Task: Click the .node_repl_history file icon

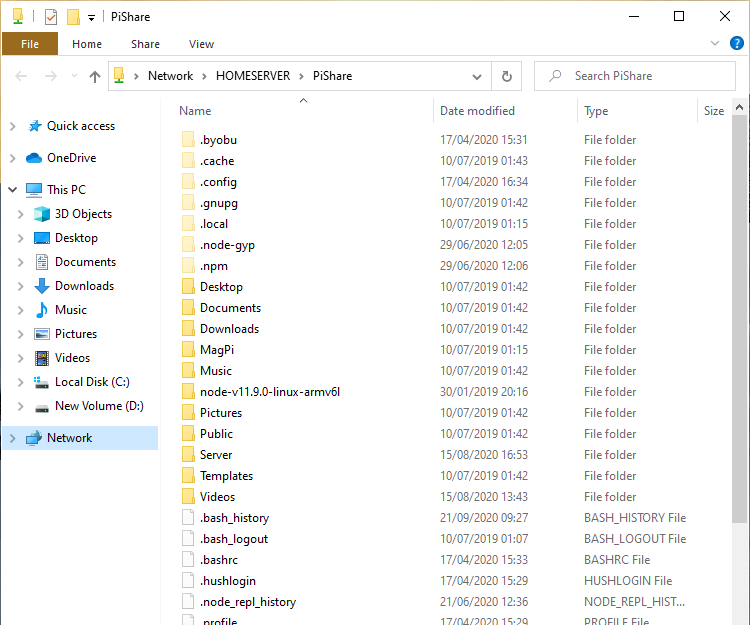Action: 188,602
